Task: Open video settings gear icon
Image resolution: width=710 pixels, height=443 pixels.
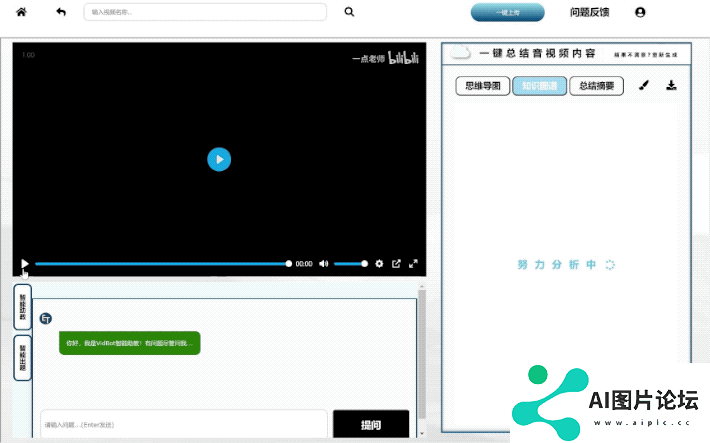Action: 379,264
